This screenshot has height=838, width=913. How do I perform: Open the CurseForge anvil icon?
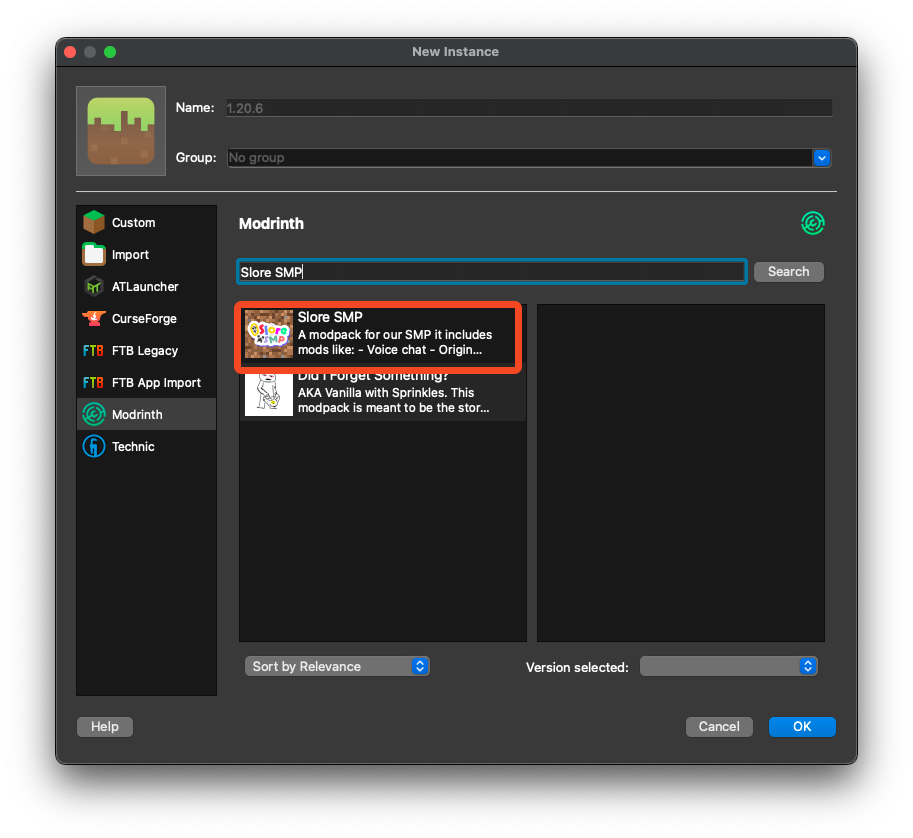tap(94, 318)
